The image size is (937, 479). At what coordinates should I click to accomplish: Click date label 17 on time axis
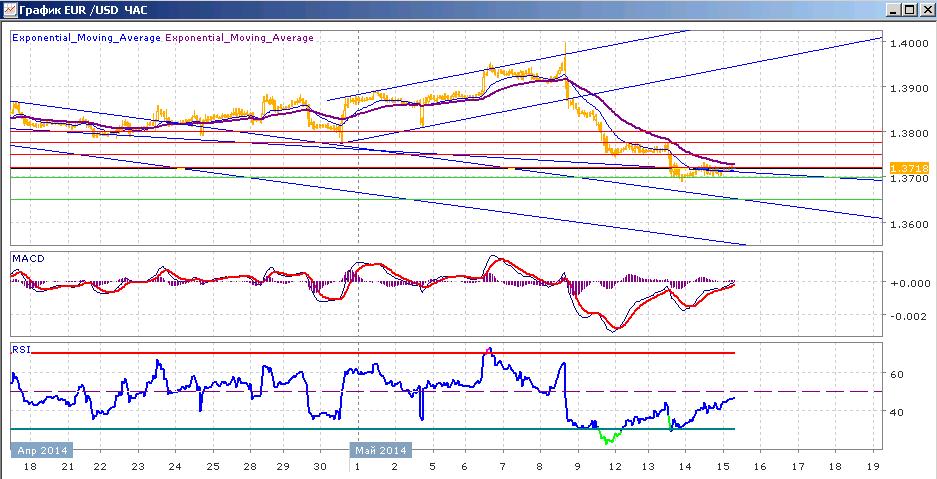coord(798,466)
